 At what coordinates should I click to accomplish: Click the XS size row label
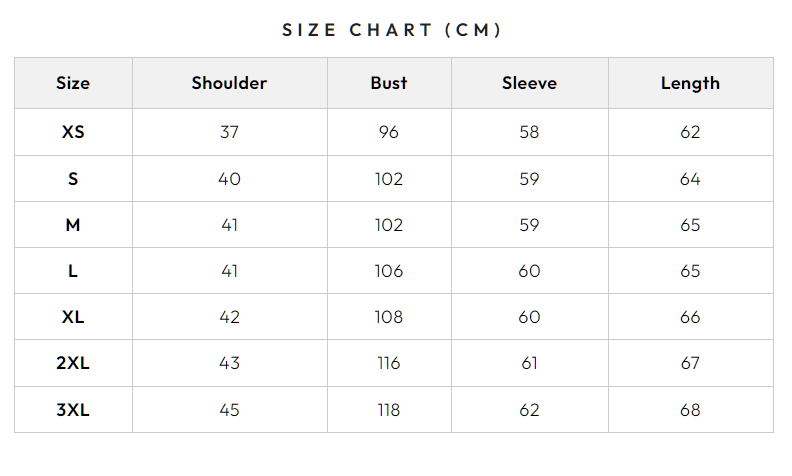pos(73,132)
